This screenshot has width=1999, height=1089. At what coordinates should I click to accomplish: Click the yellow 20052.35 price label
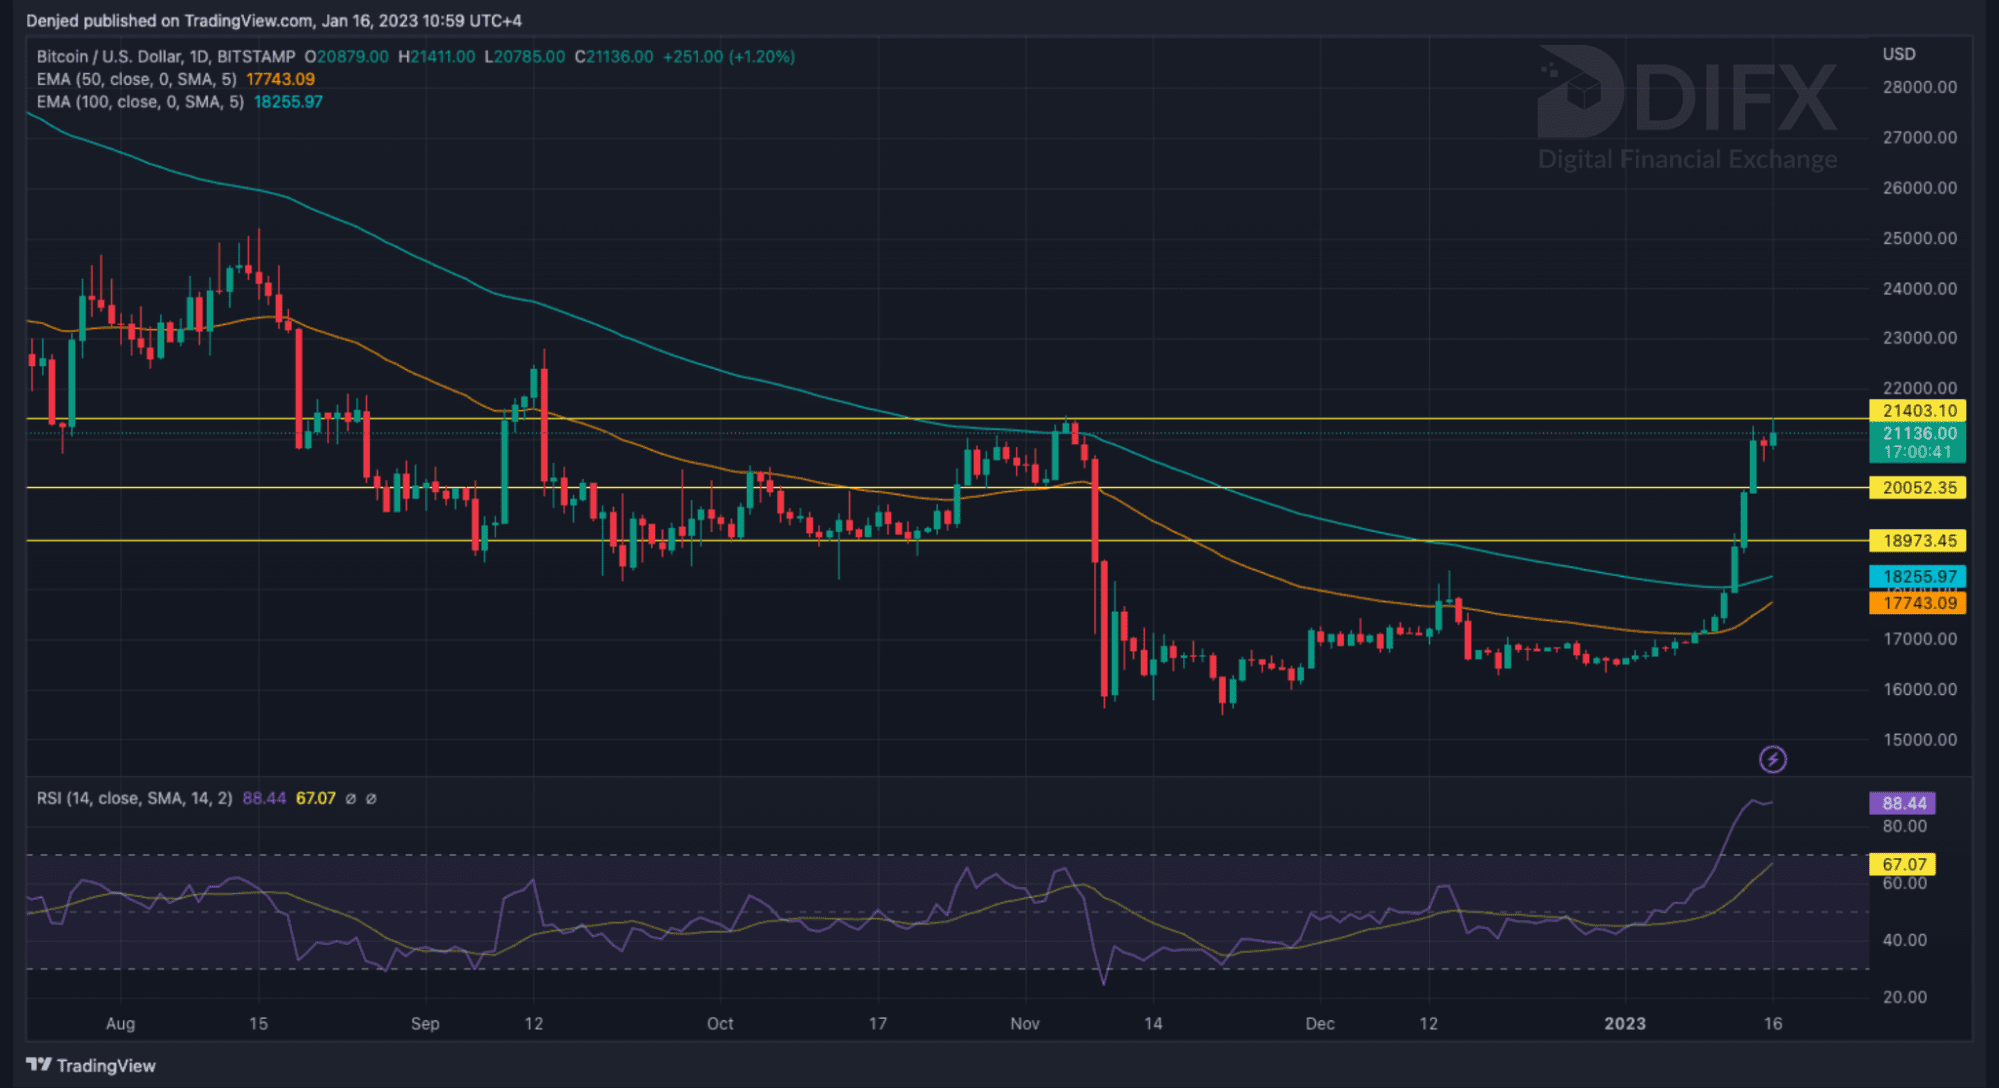point(1917,488)
